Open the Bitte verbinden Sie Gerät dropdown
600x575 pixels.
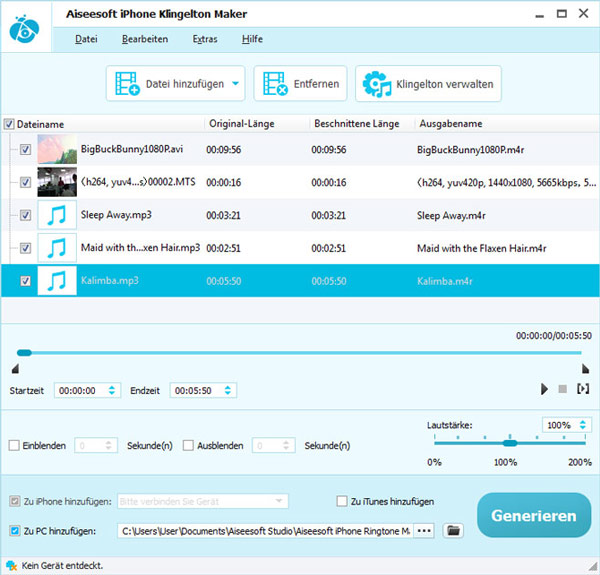[203, 501]
